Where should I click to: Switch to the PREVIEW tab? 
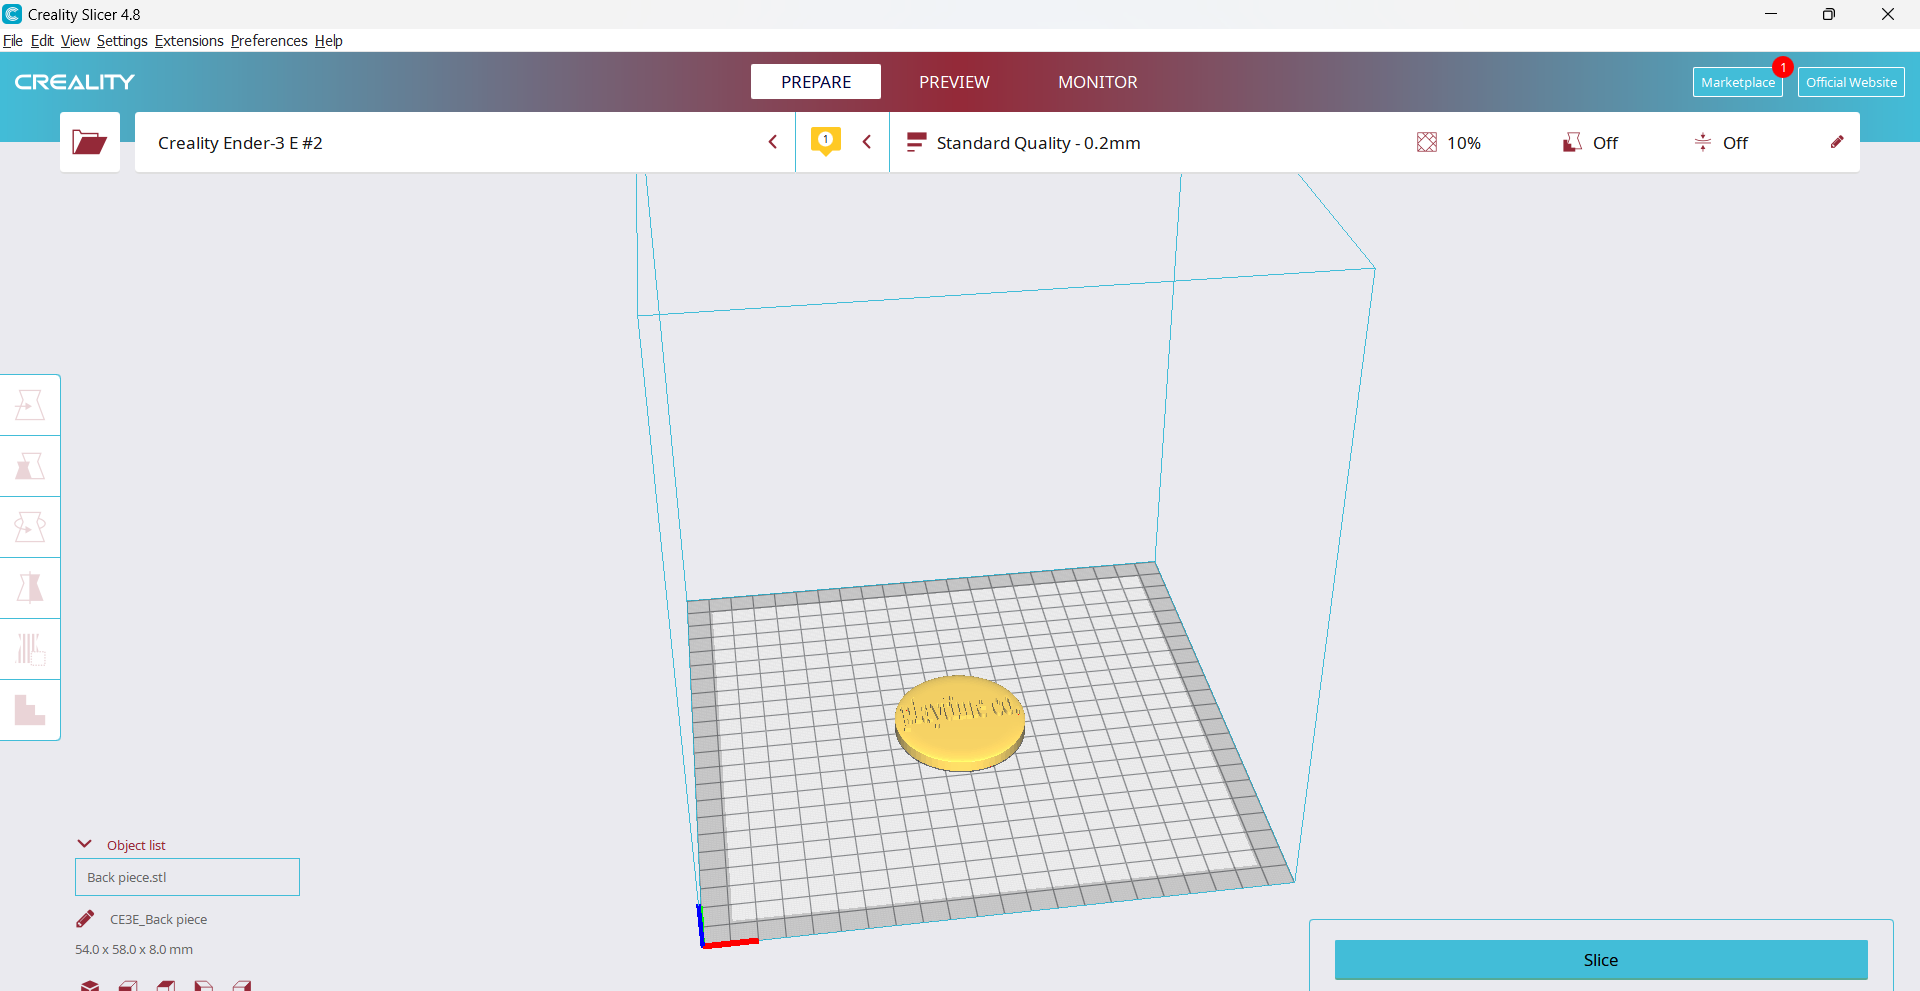click(954, 82)
